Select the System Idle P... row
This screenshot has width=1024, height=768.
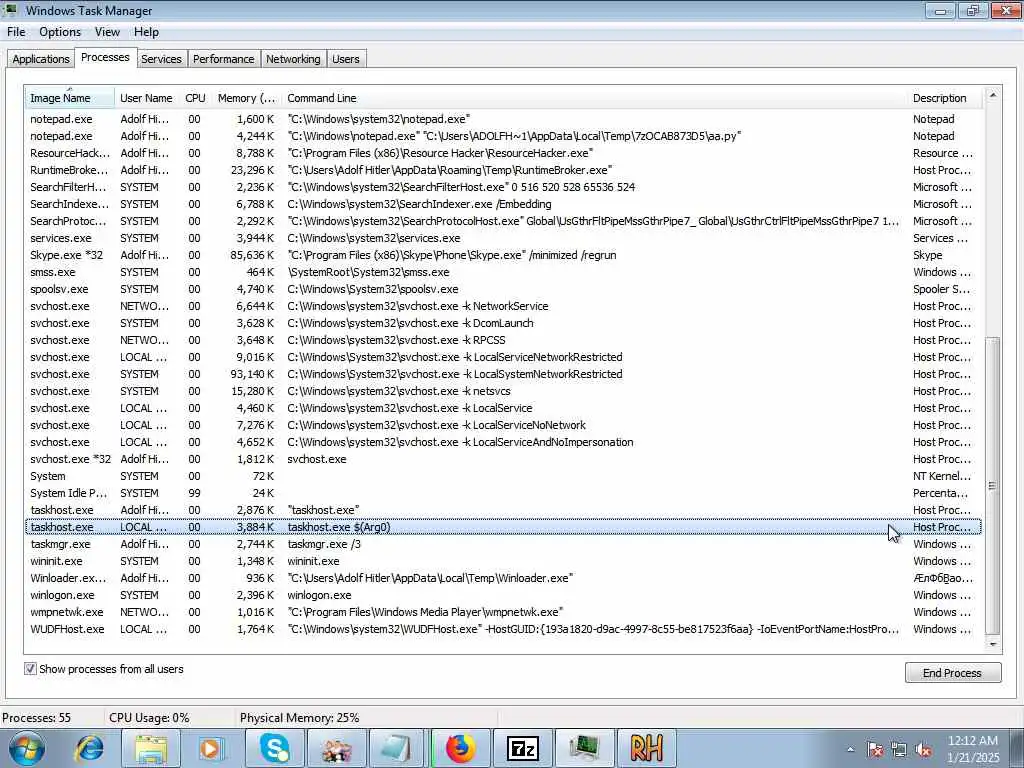pyautogui.click(x=503, y=493)
